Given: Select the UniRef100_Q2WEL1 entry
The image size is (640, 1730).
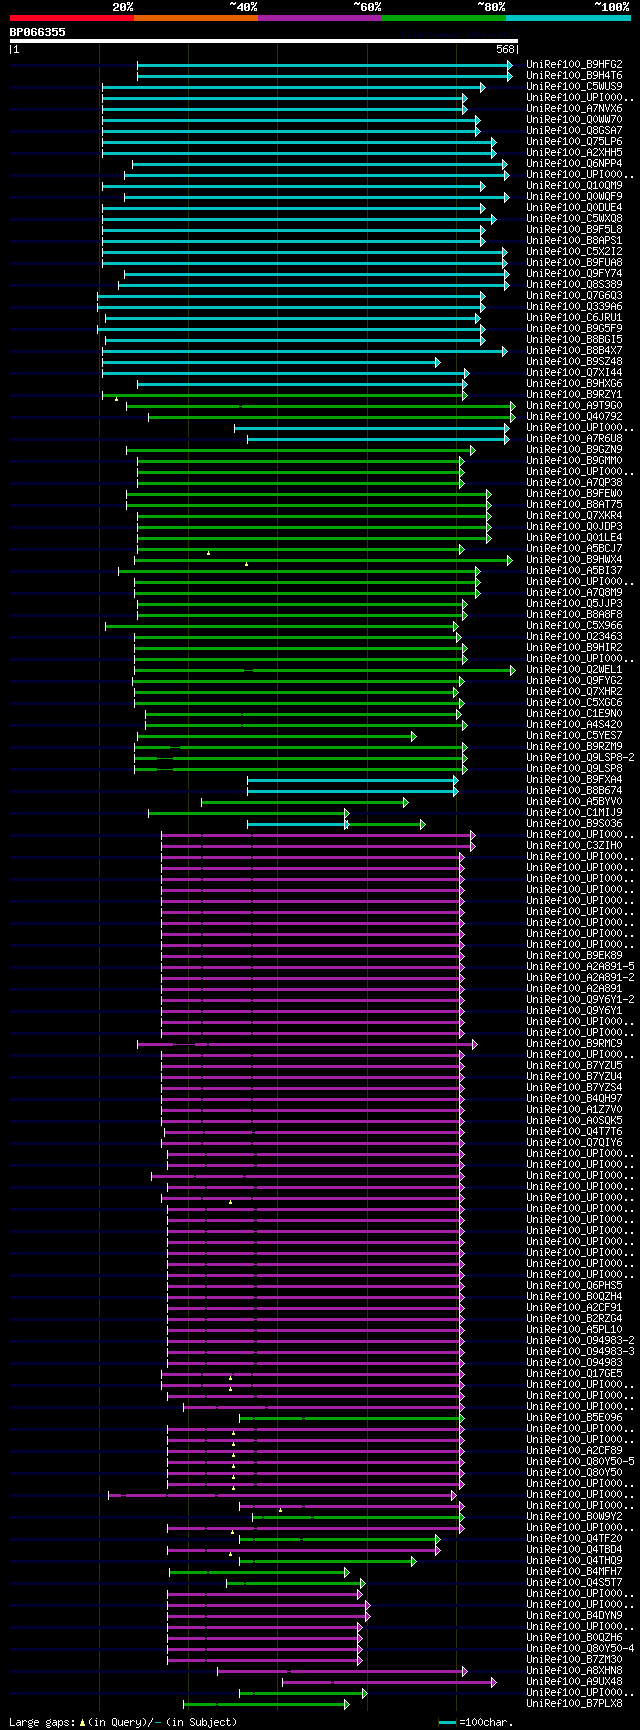Looking at the screenshot, I should tap(574, 669).
